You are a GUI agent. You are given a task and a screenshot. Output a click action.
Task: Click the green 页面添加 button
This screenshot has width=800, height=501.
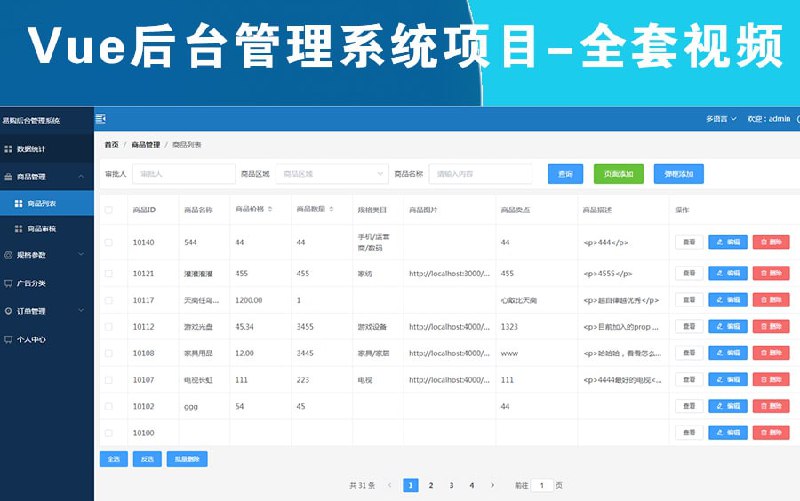tap(619, 174)
